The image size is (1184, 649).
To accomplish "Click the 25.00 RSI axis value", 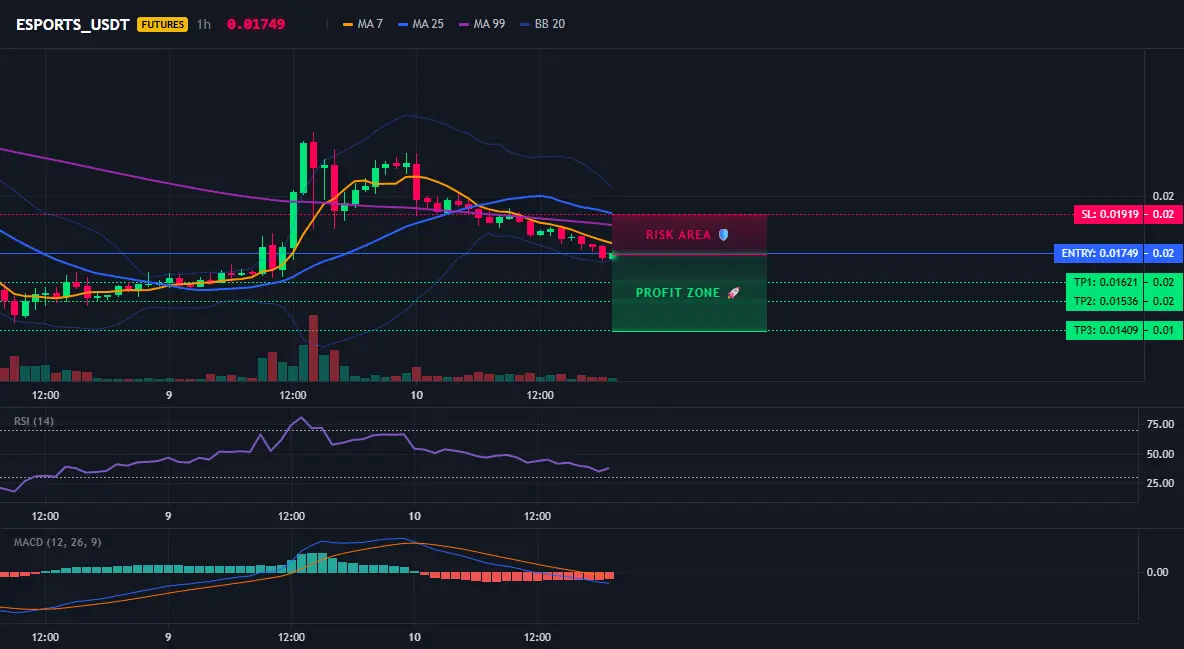I will [1161, 484].
